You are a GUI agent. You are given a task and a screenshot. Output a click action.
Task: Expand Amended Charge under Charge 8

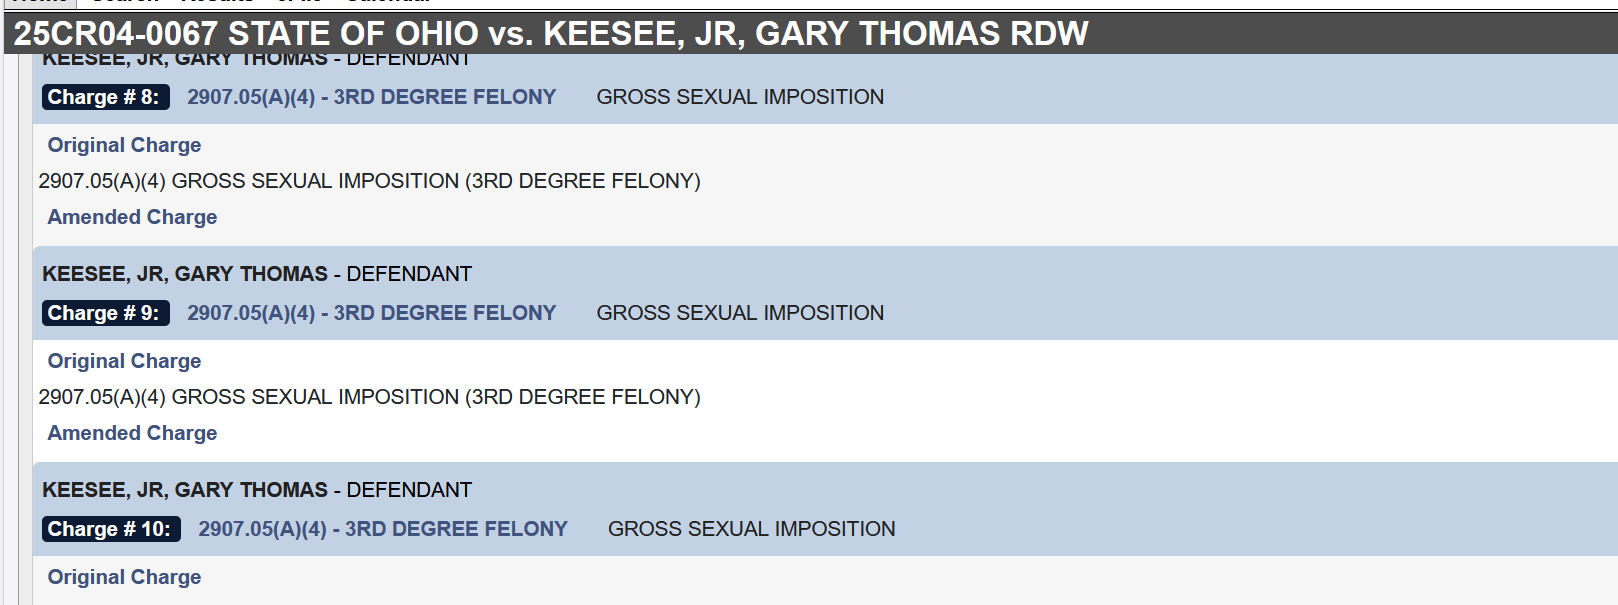pos(132,217)
